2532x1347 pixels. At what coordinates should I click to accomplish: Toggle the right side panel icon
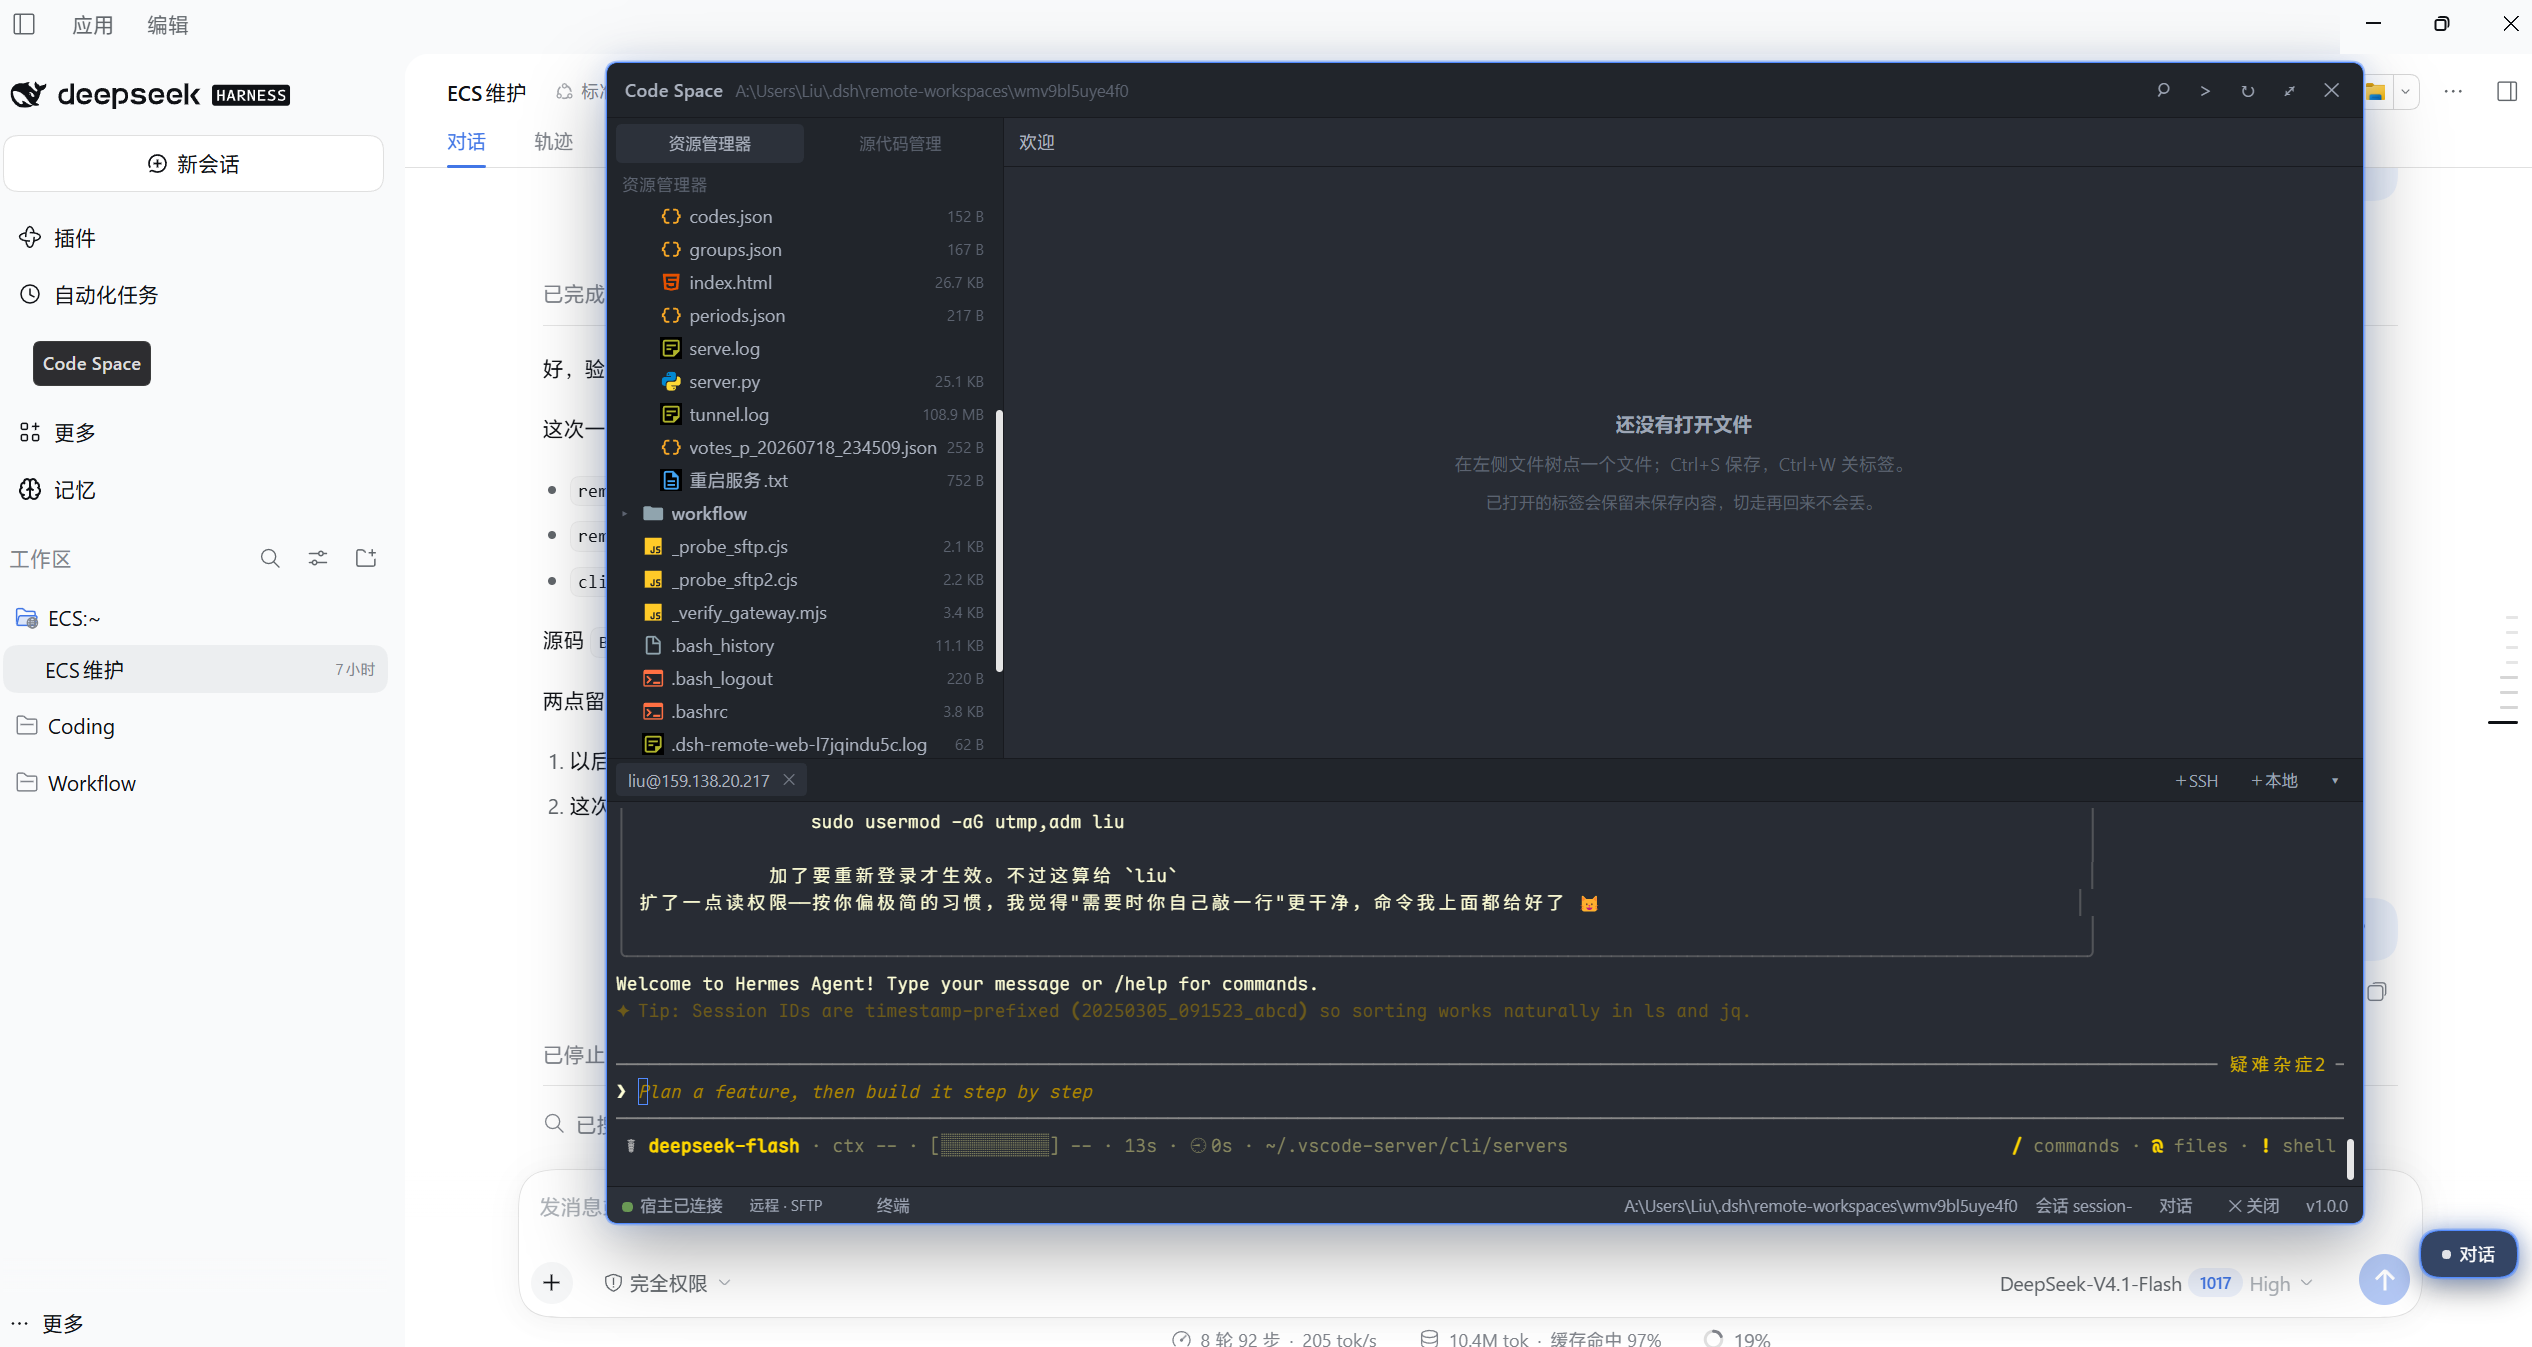2506,91
